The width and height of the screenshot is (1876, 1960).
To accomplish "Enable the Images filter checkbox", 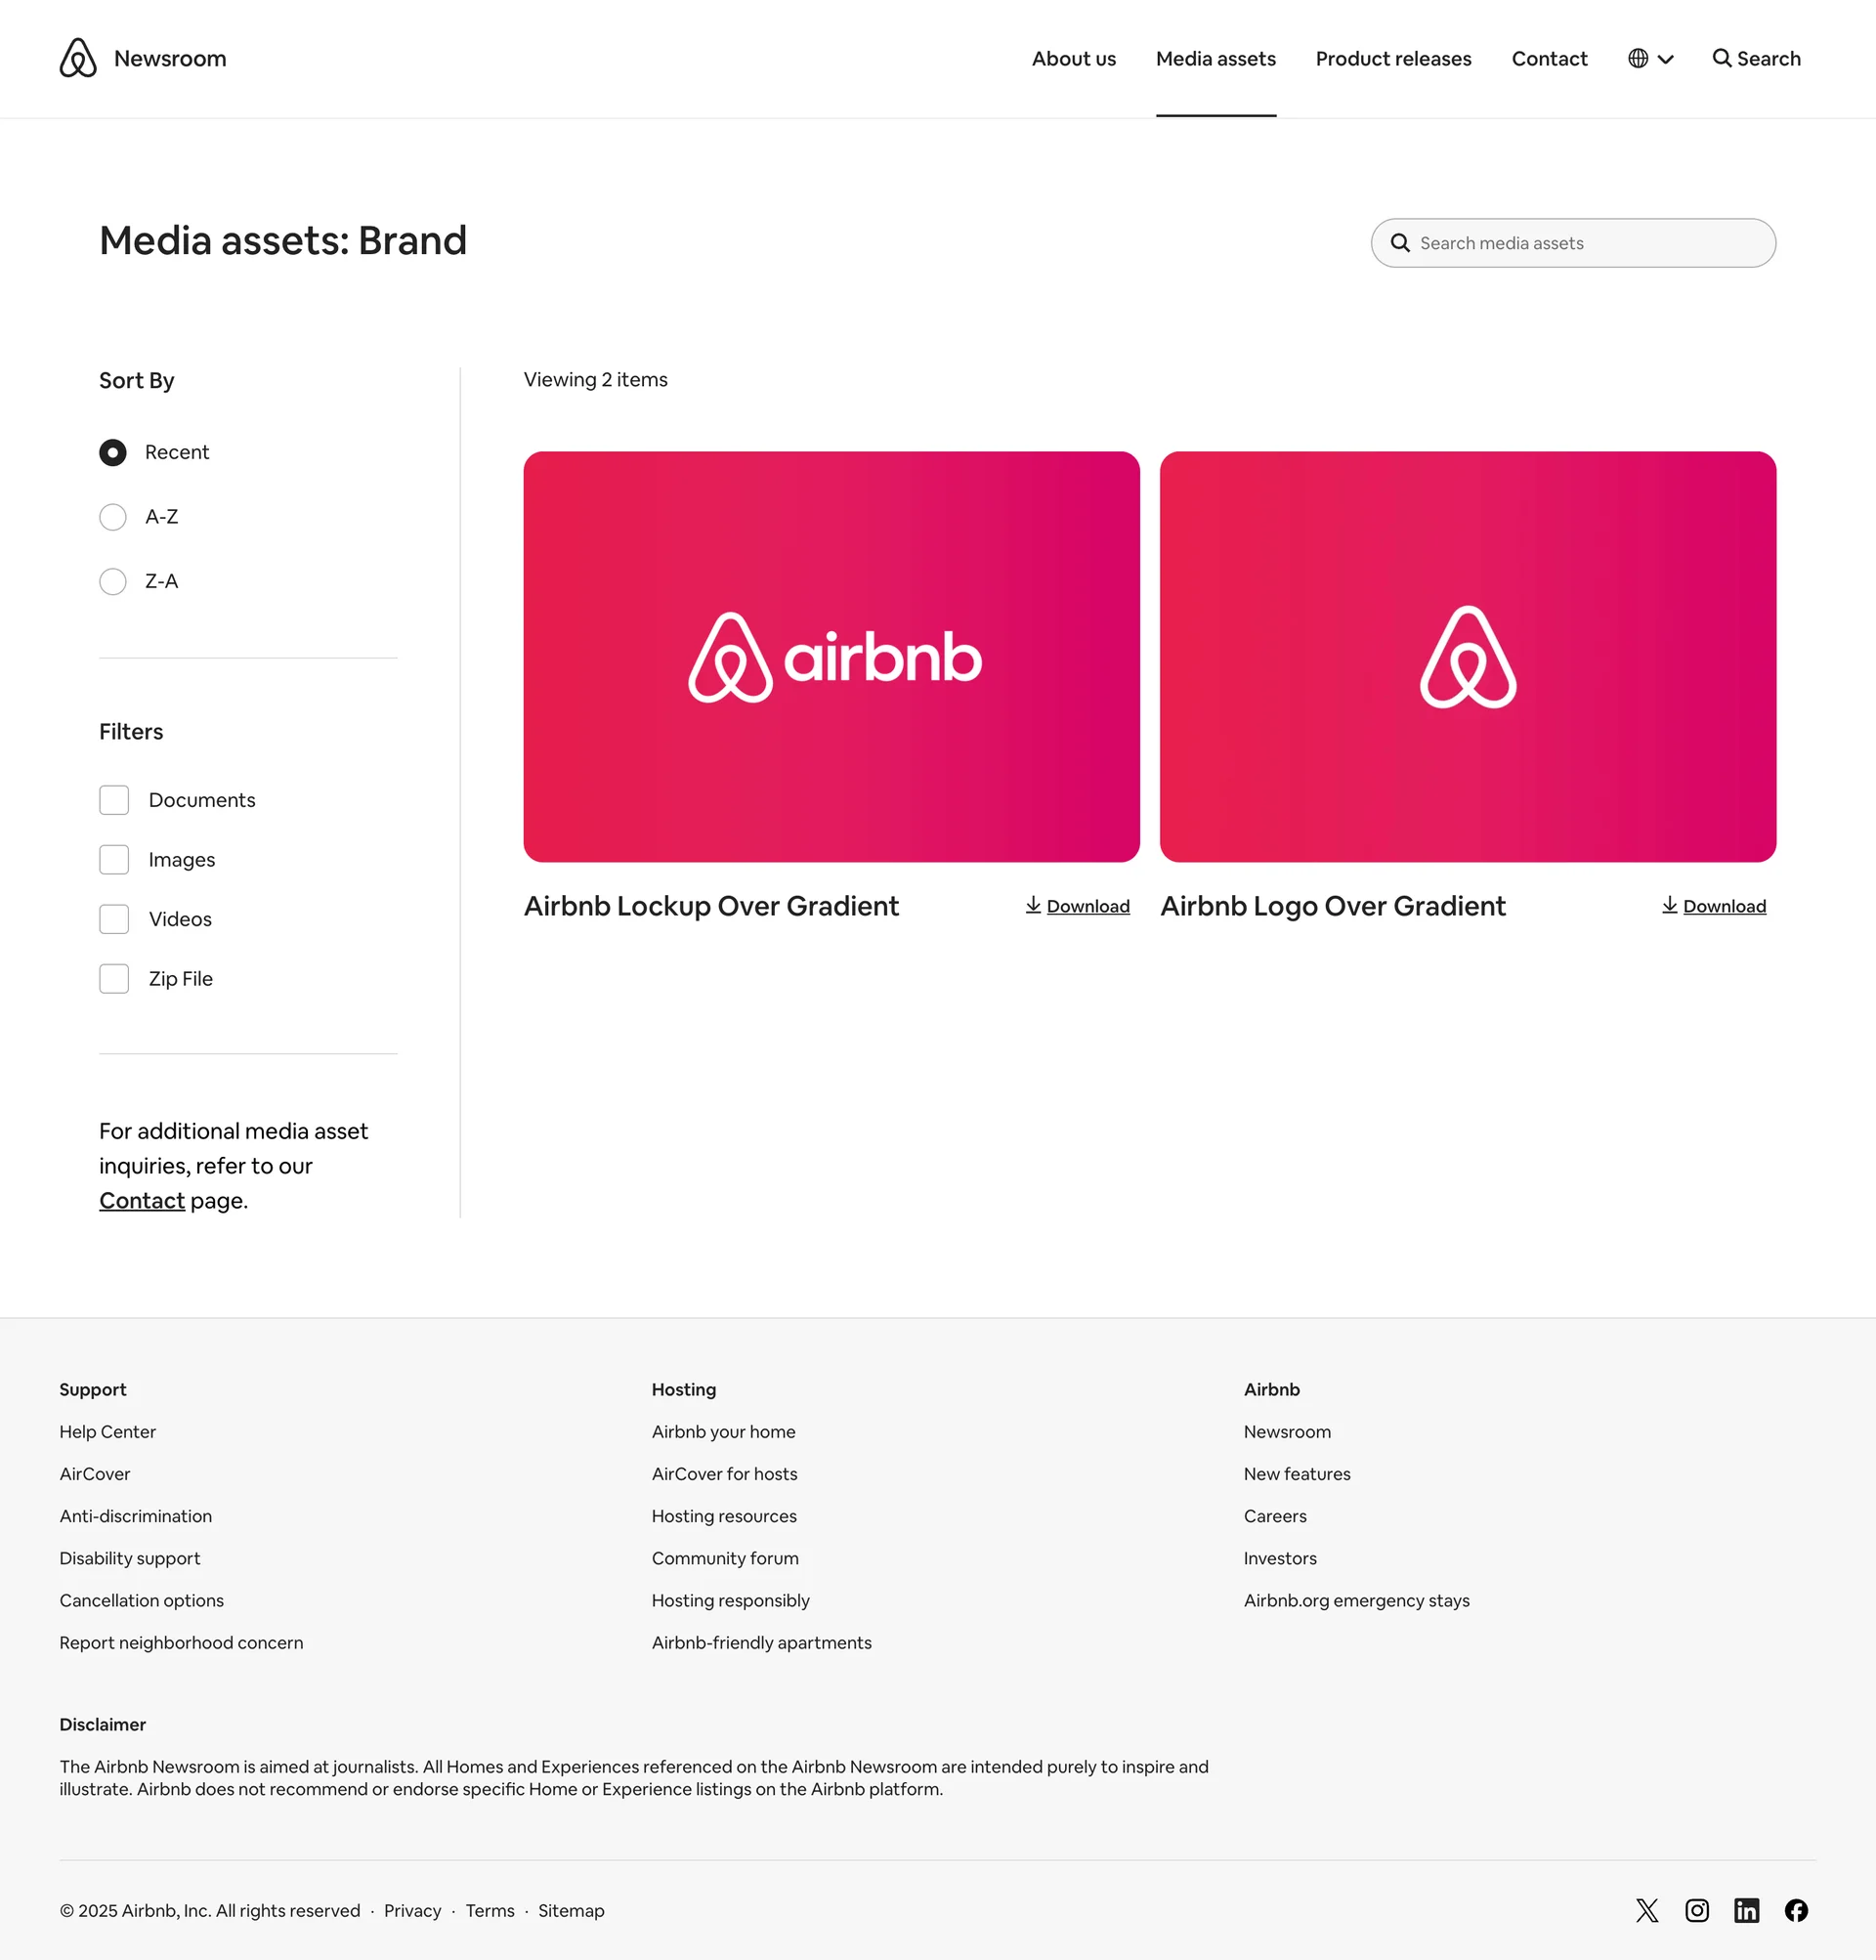I will (x=114, y=860).
